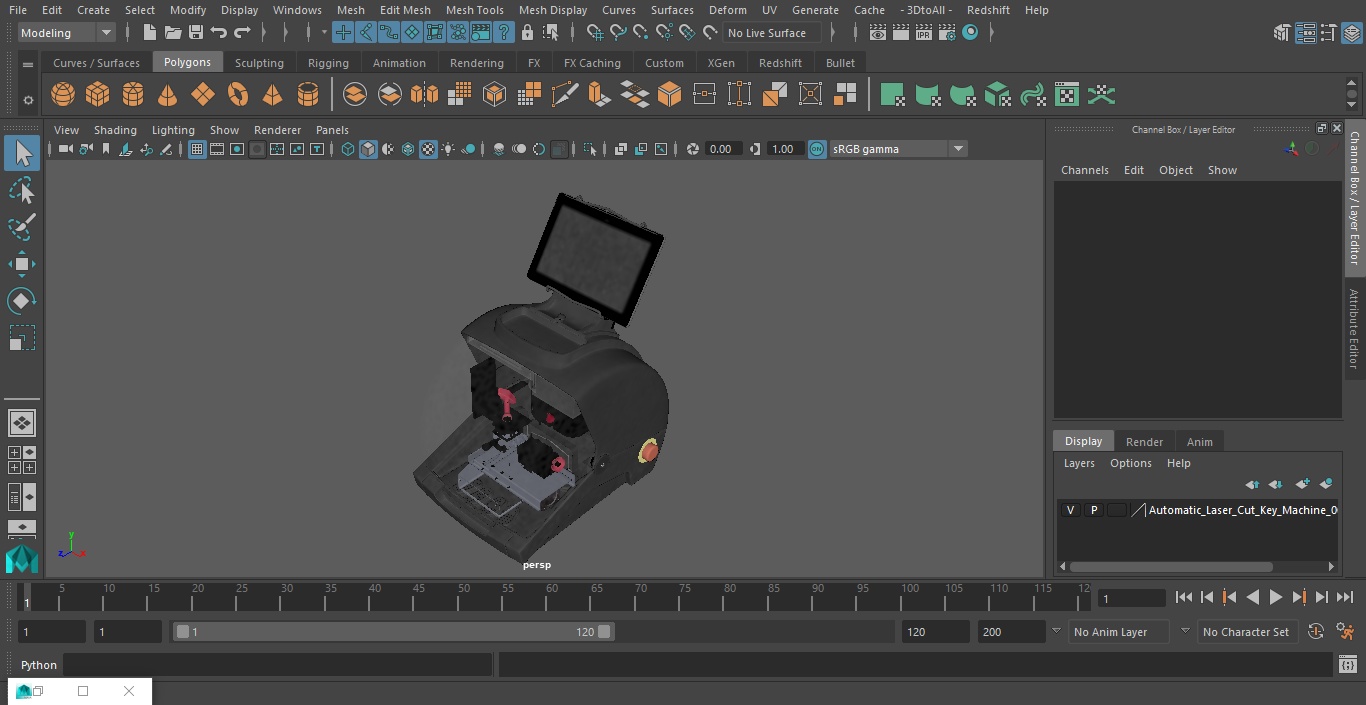Activate the Paint selection tool
Viewport: 1366px width, 705px height.
pyautogui.click(x=22, y=227)
